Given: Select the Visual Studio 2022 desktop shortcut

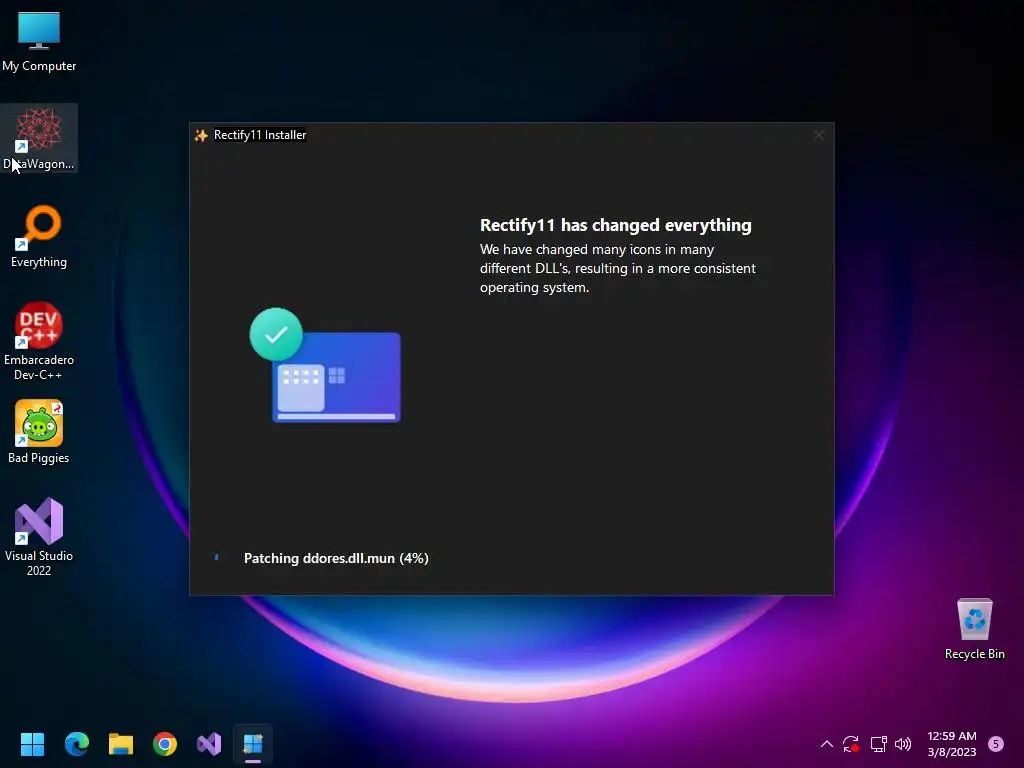Looking at the screenshot, I should (x=39, y=537).
